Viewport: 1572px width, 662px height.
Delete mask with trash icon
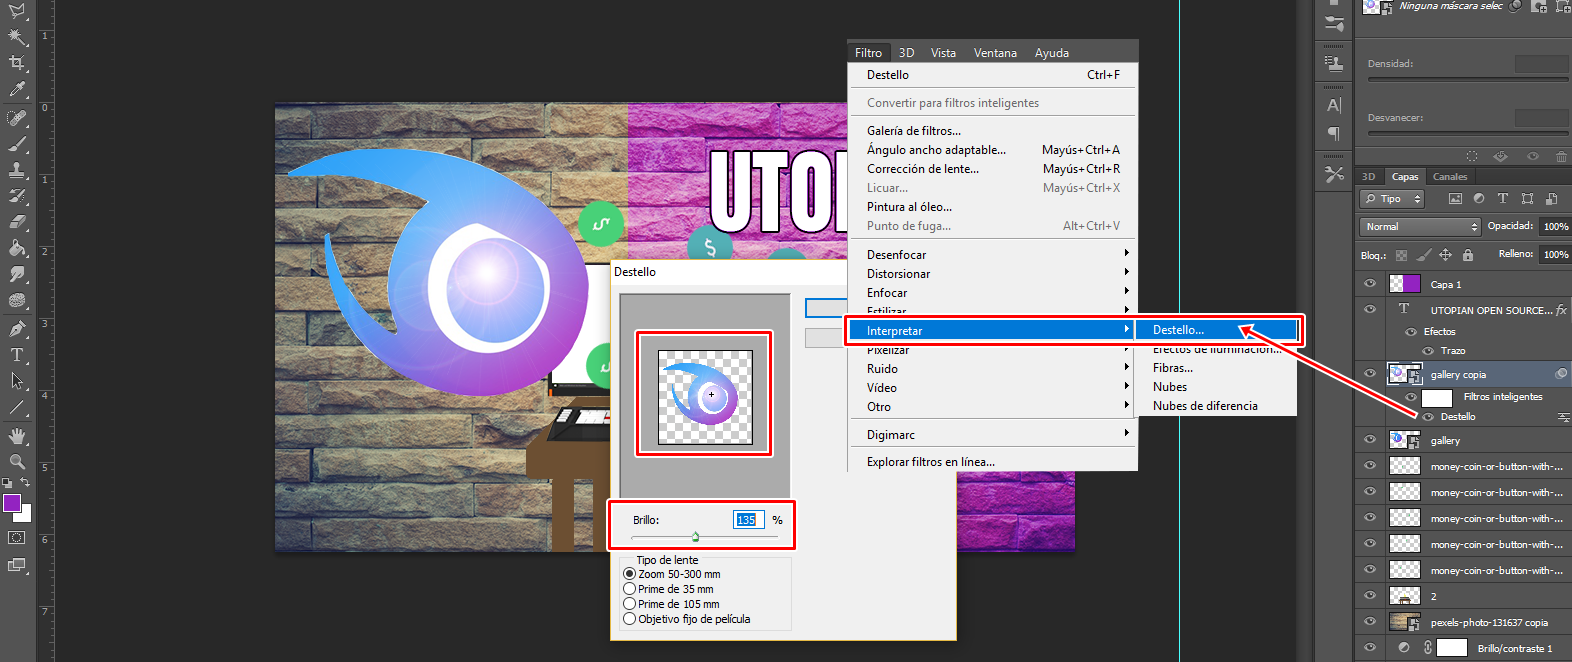click(1561, 156)
